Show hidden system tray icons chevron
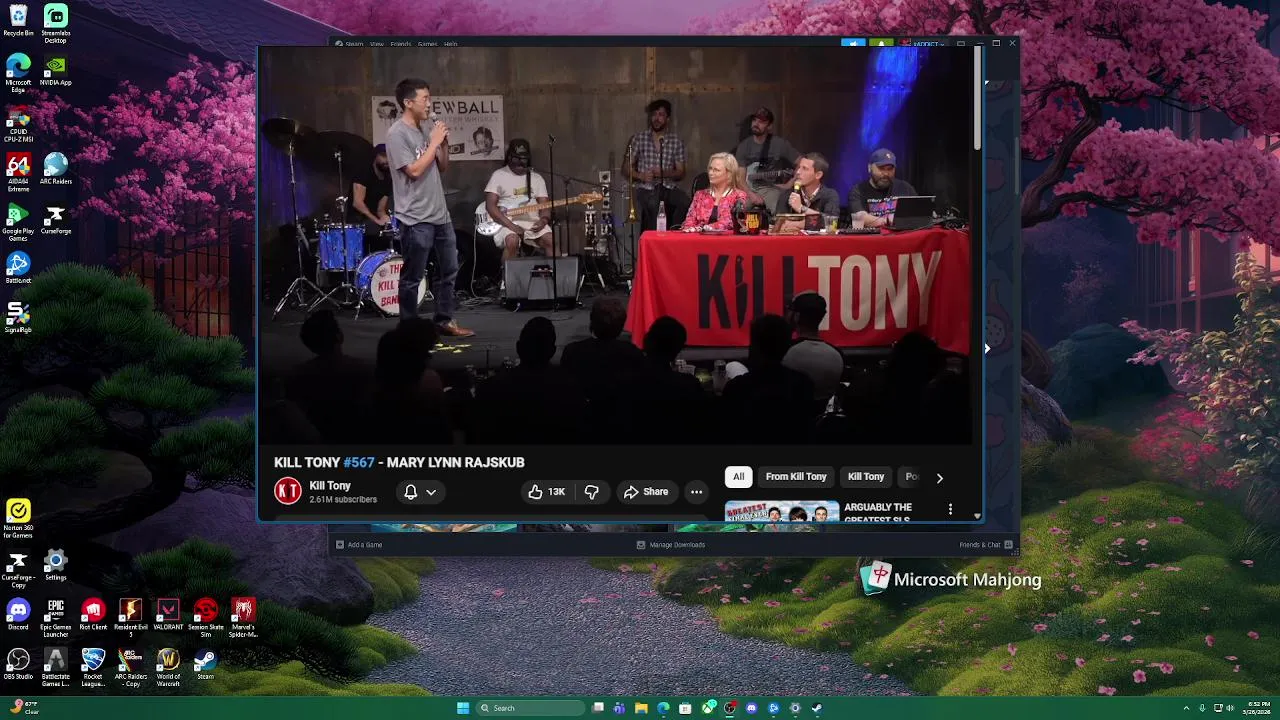Screen dimensions: 1280x720 click(1186, 708)
